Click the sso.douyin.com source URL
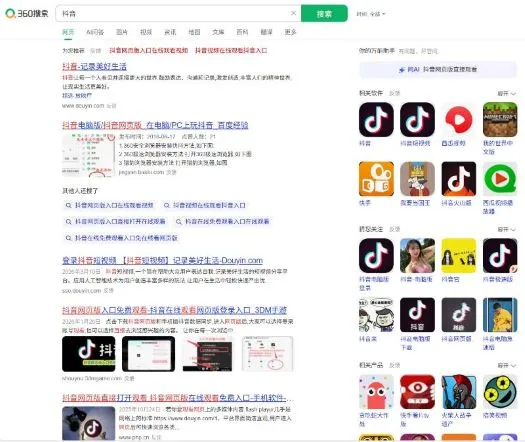This screenshot has height=442, width=525. tap(81, 291)
